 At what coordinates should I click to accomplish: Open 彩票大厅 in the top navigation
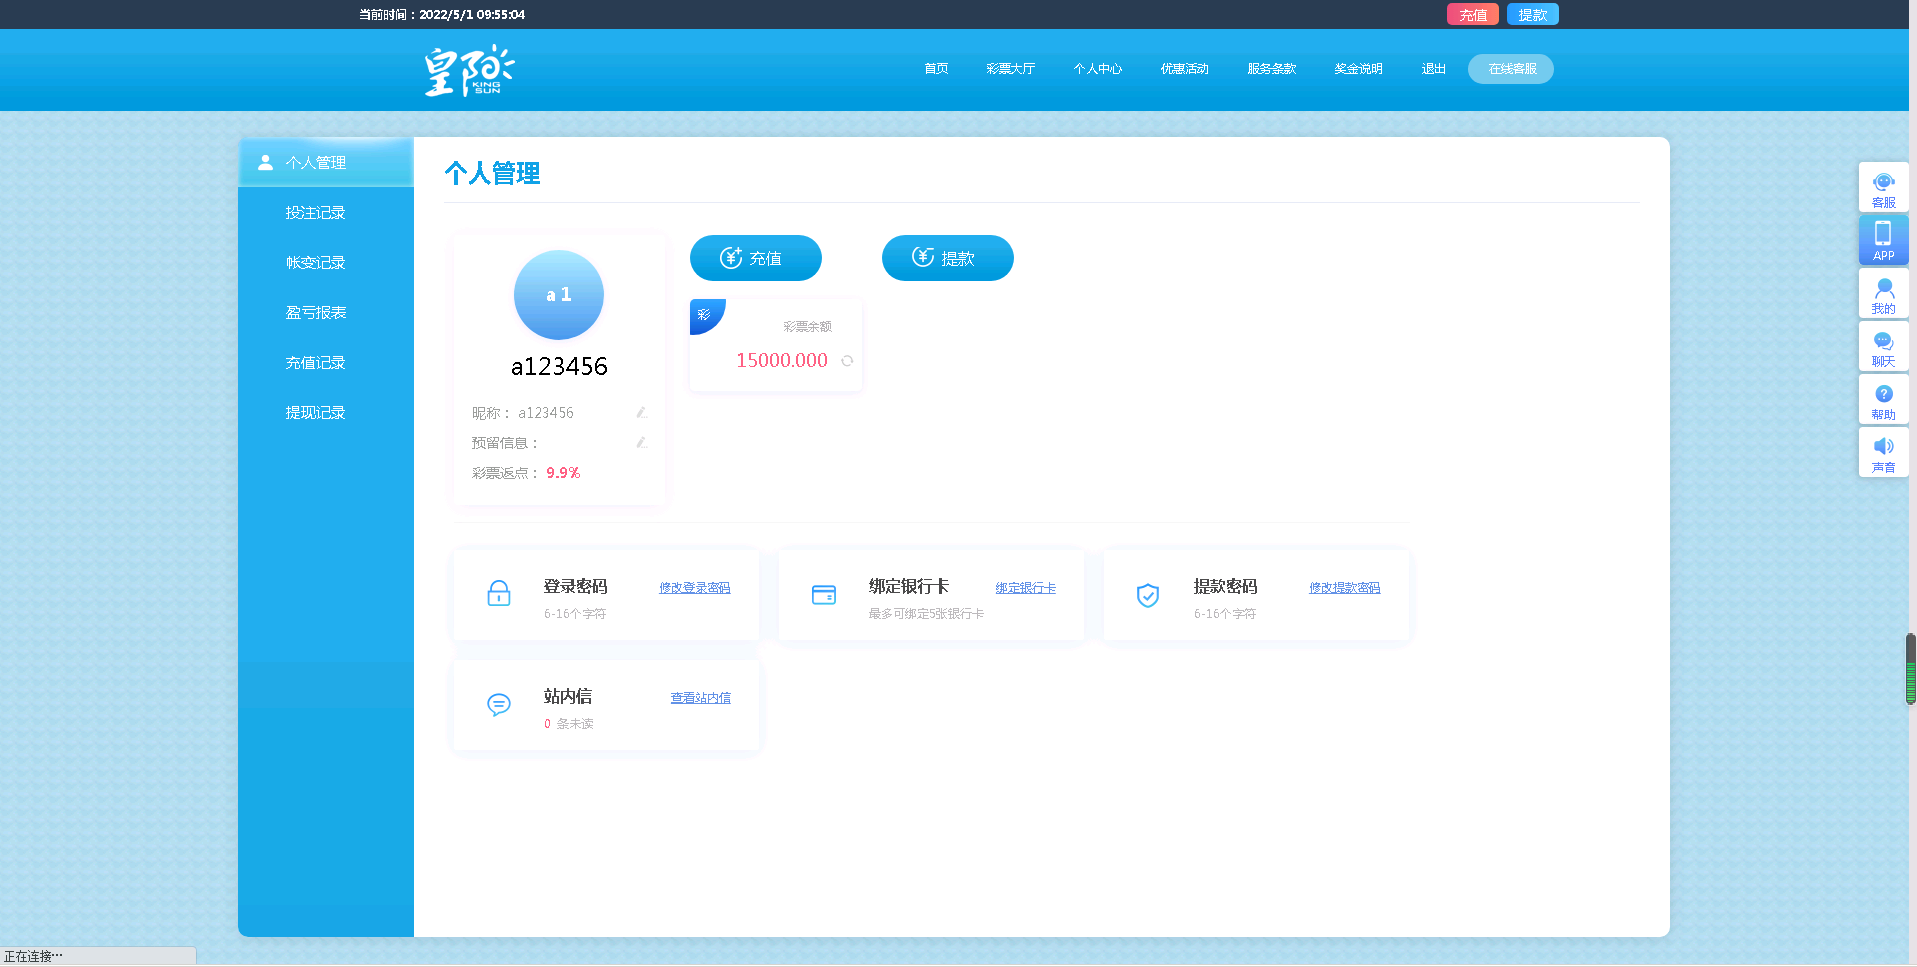point(1010,69)
